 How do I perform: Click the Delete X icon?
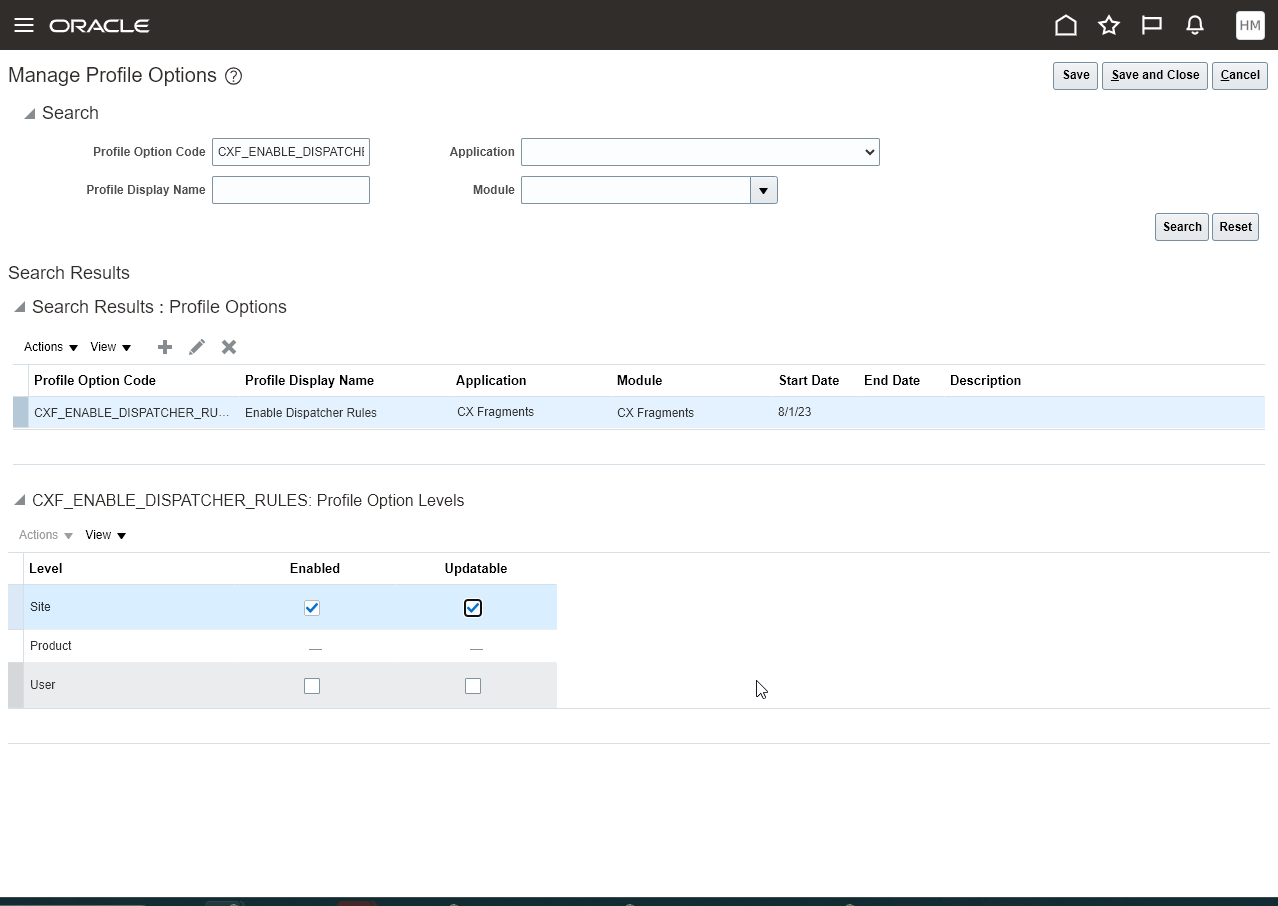[229, 347]
